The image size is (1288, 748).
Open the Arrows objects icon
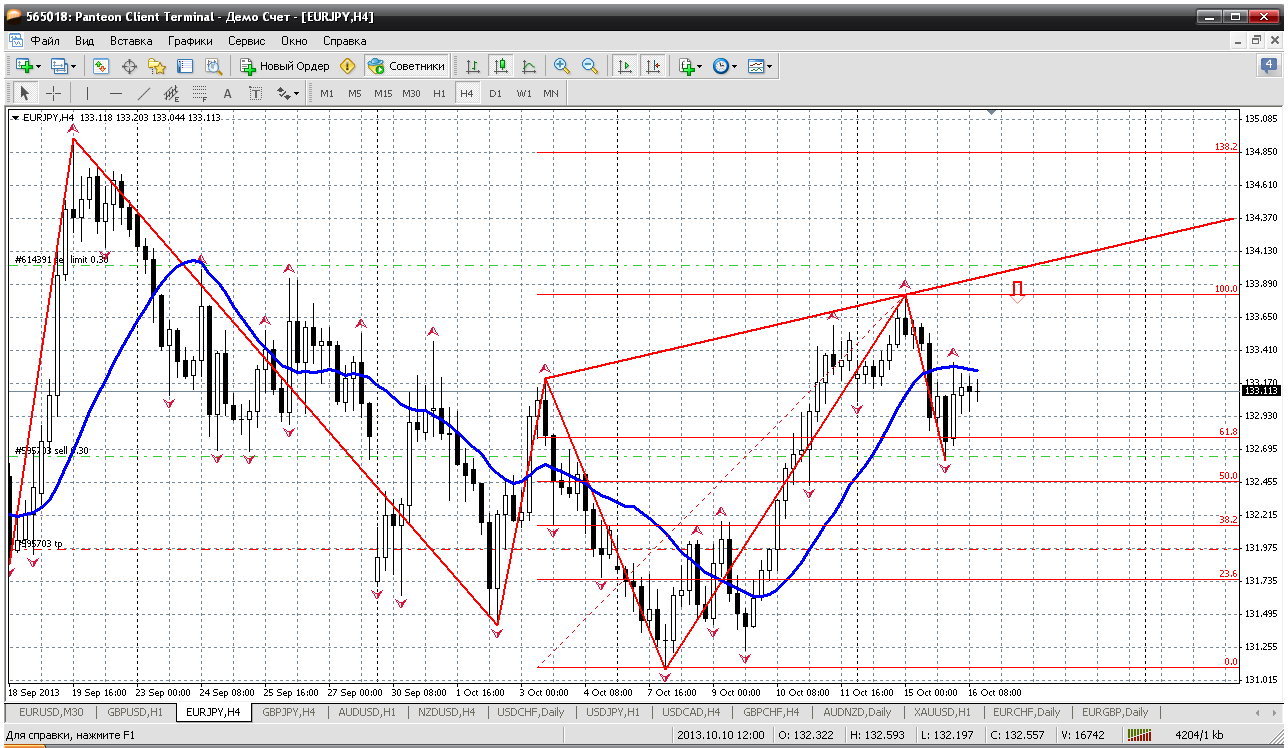(x=283, y=93)
